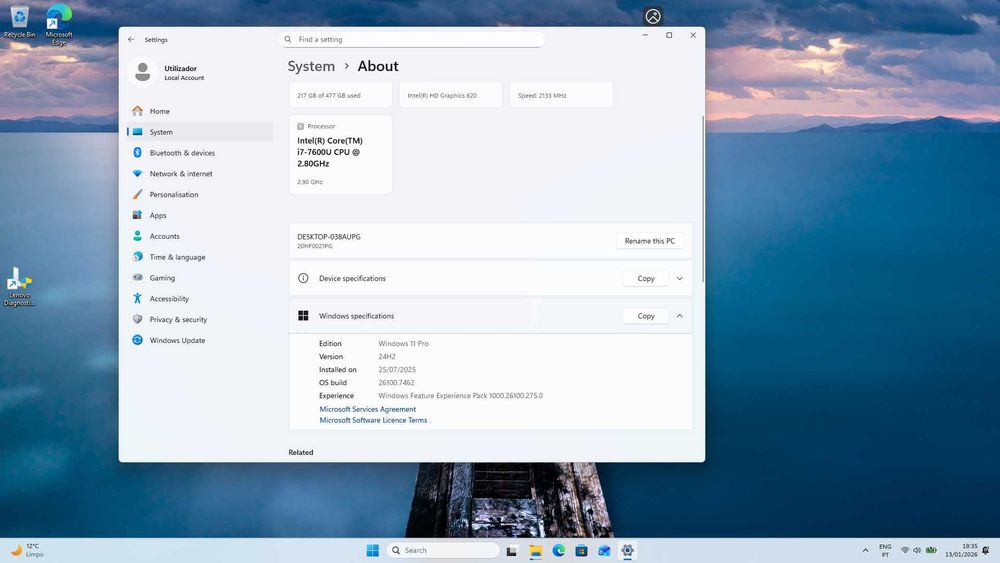The width and height of the screenshot is (1000, 563).
Task: Click the Settings back arrow
Action: [131, 40]
